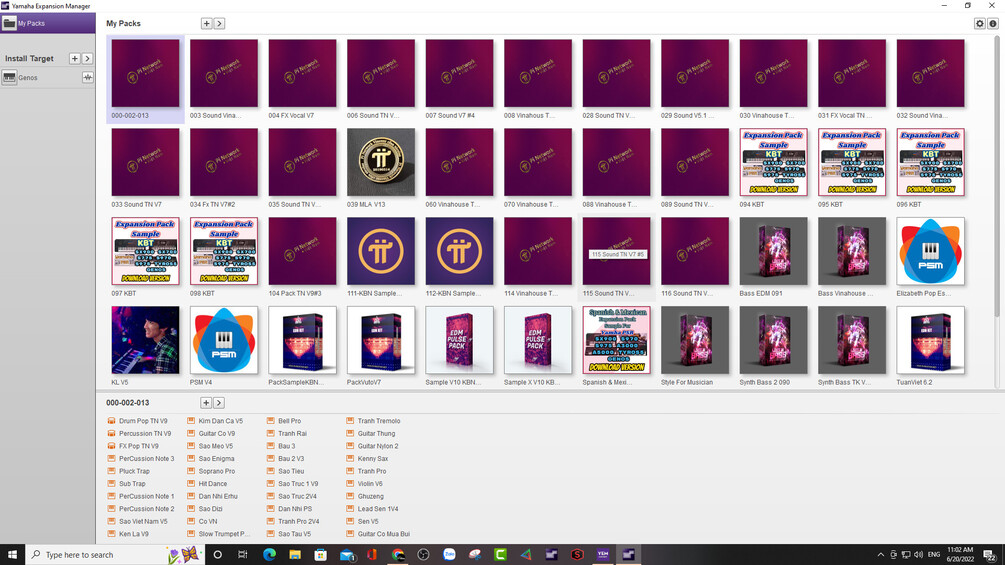Select the Kim Dan Ca V5 voice

point(215,421)
